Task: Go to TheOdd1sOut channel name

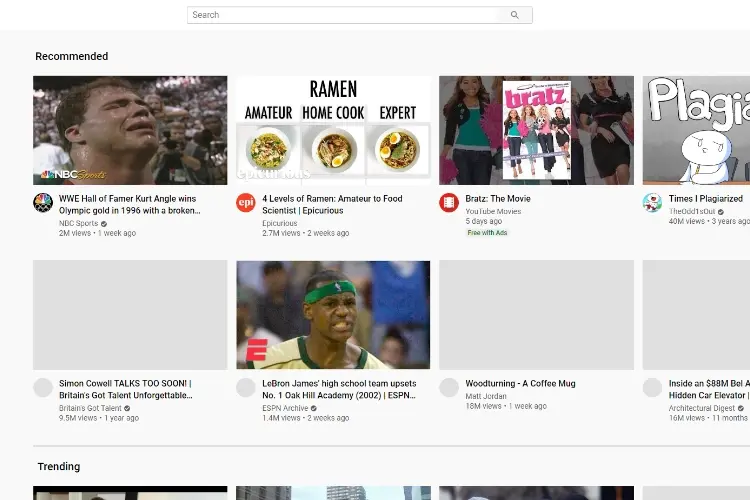Action: (x=692, y=211)
